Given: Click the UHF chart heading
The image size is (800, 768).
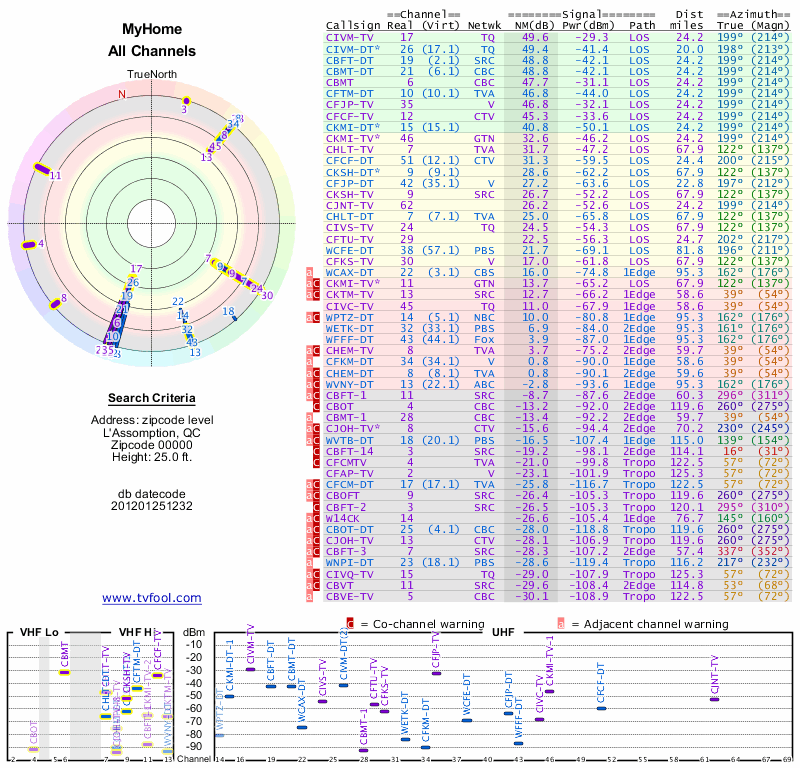Looking at the screenshot, I should [503, 632].
